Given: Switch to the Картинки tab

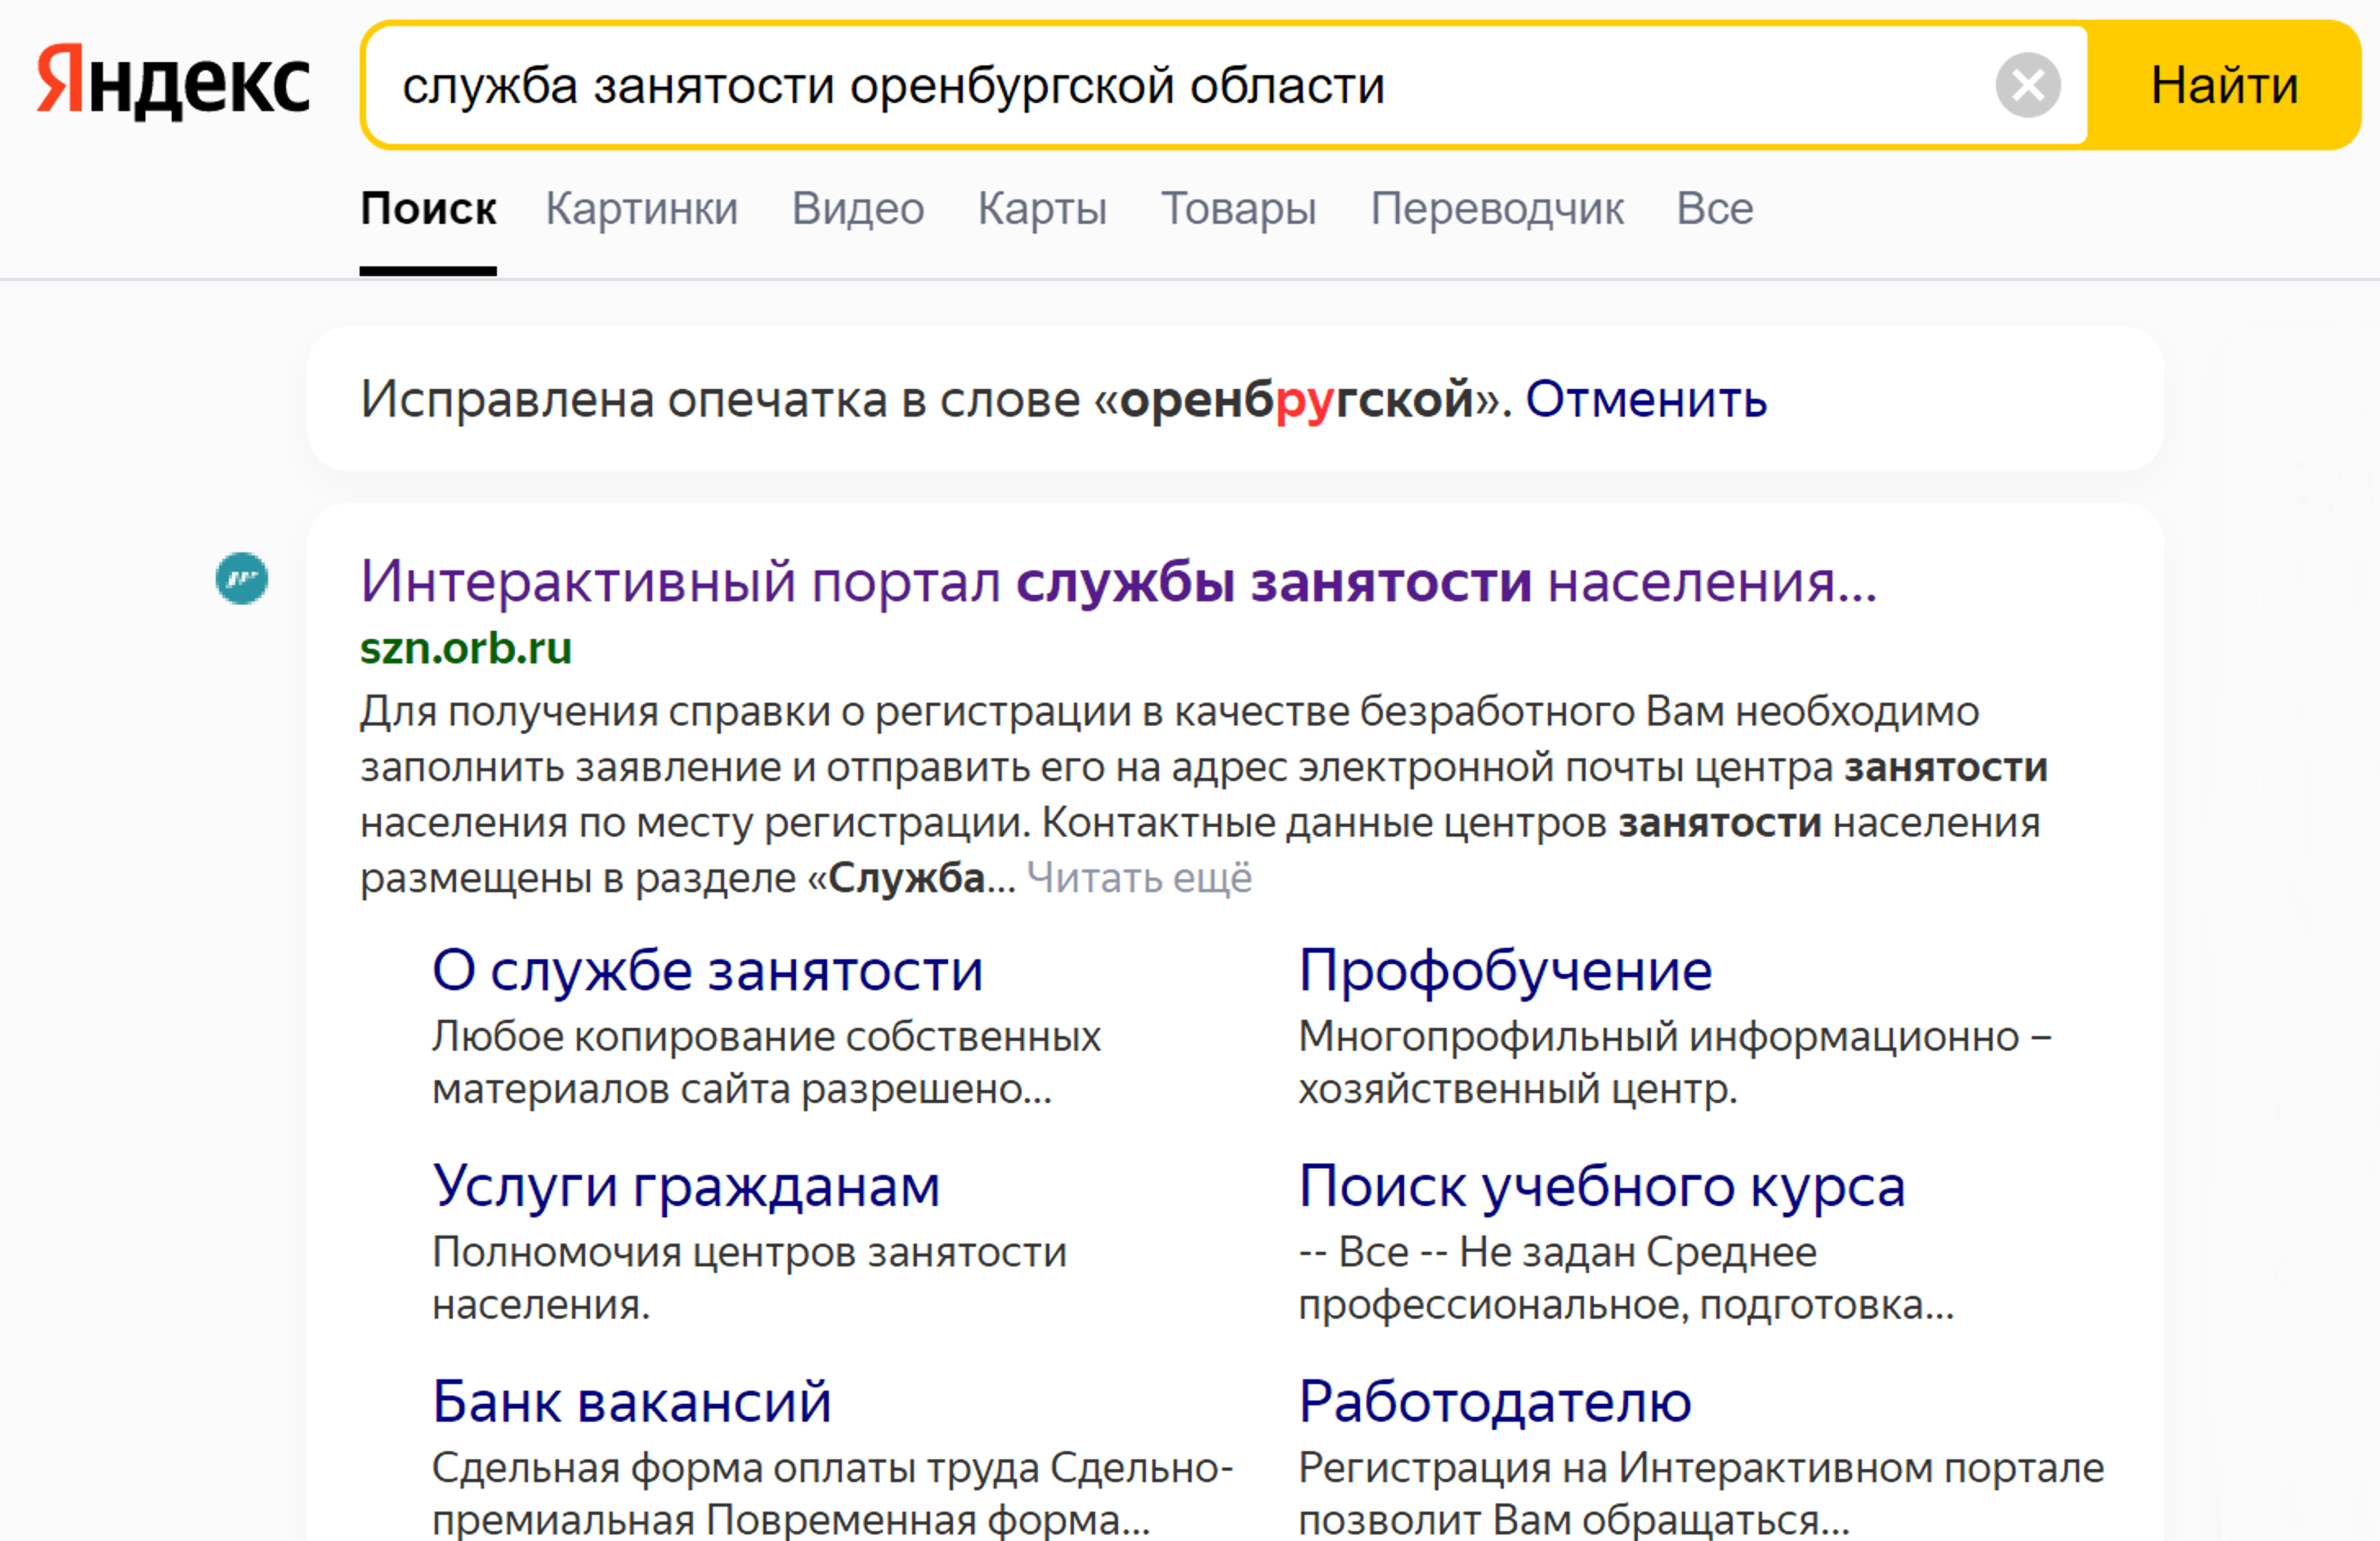Looking at the screenshot, I should 642,208.
